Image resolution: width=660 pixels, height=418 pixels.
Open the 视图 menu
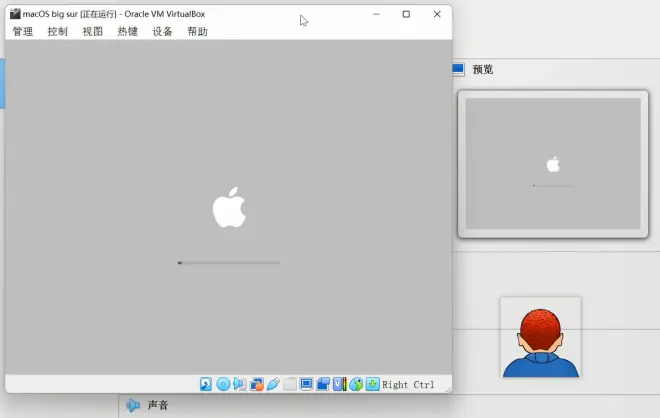(x=93, y=32)
